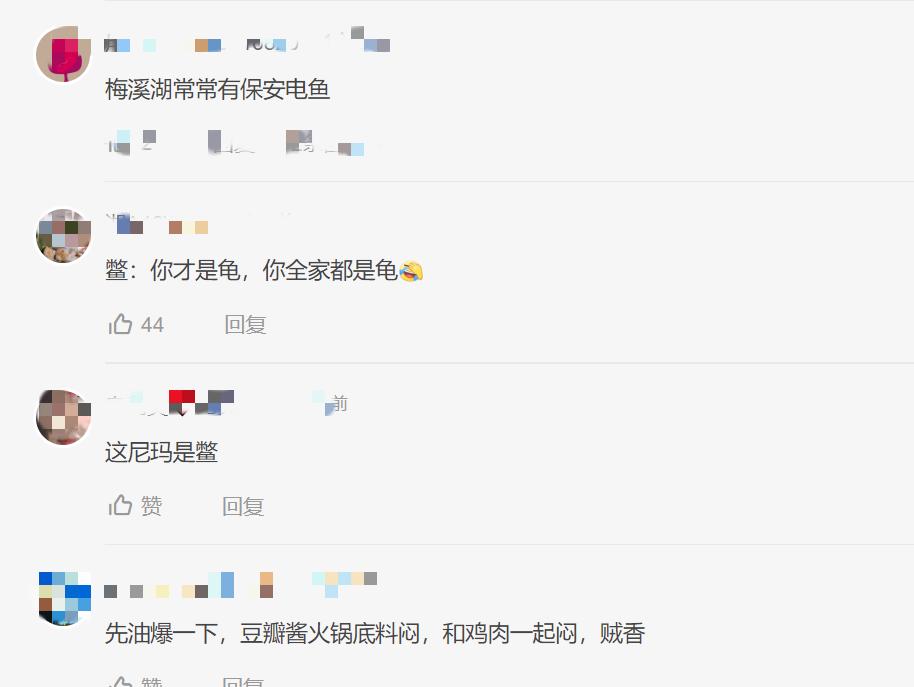The height and width of the screenshot is (687, 914).
Task: Reply to the 豆瓣酱火锅底料焖 comment
Action: tap(243, 682)
